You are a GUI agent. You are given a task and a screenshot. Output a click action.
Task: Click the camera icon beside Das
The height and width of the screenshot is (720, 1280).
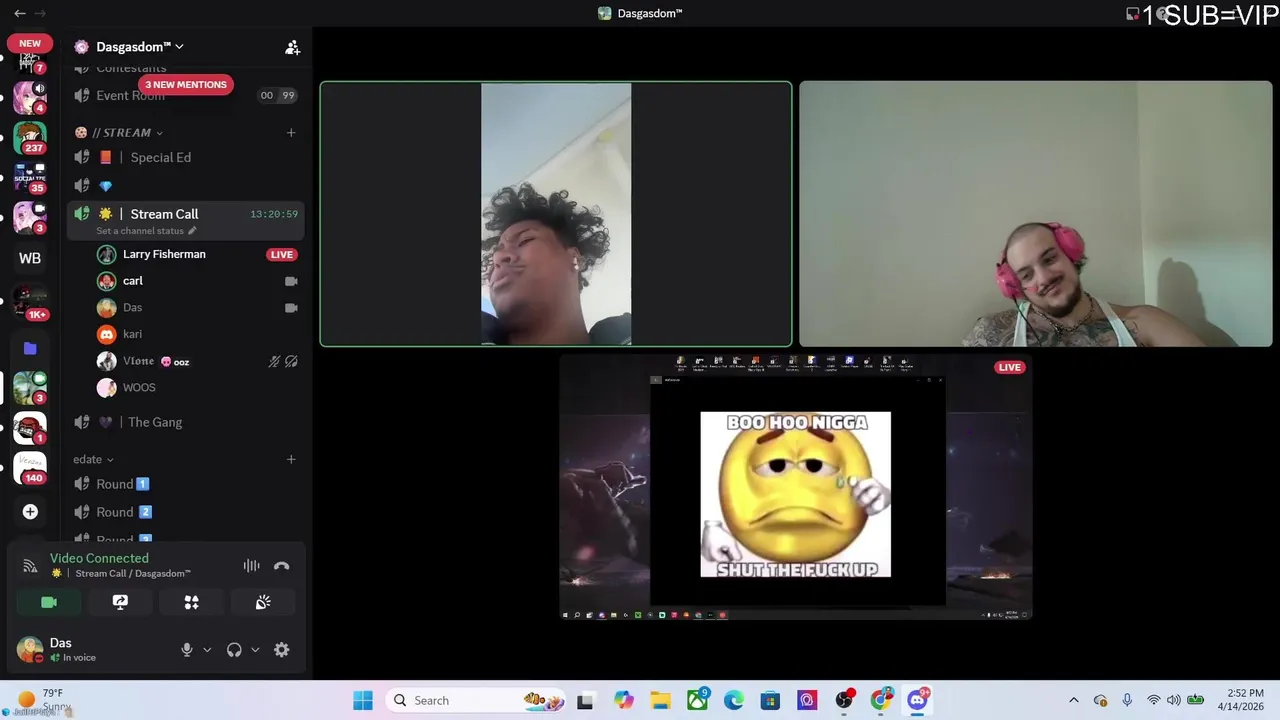point(291,308)
